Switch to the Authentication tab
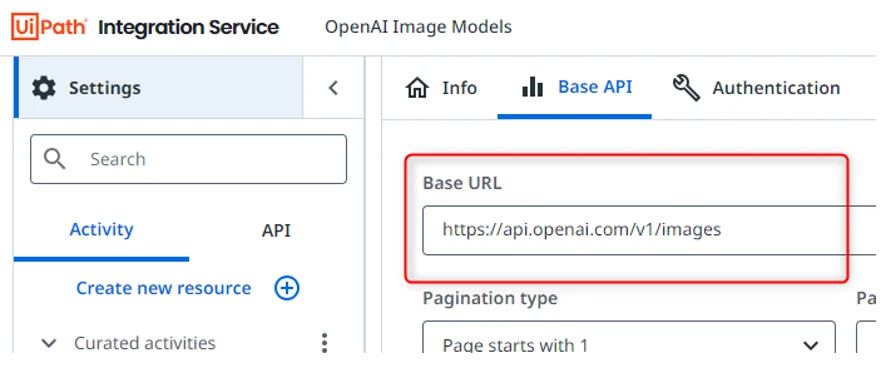This screenshot has width=890, height=375. coord(756,88)
